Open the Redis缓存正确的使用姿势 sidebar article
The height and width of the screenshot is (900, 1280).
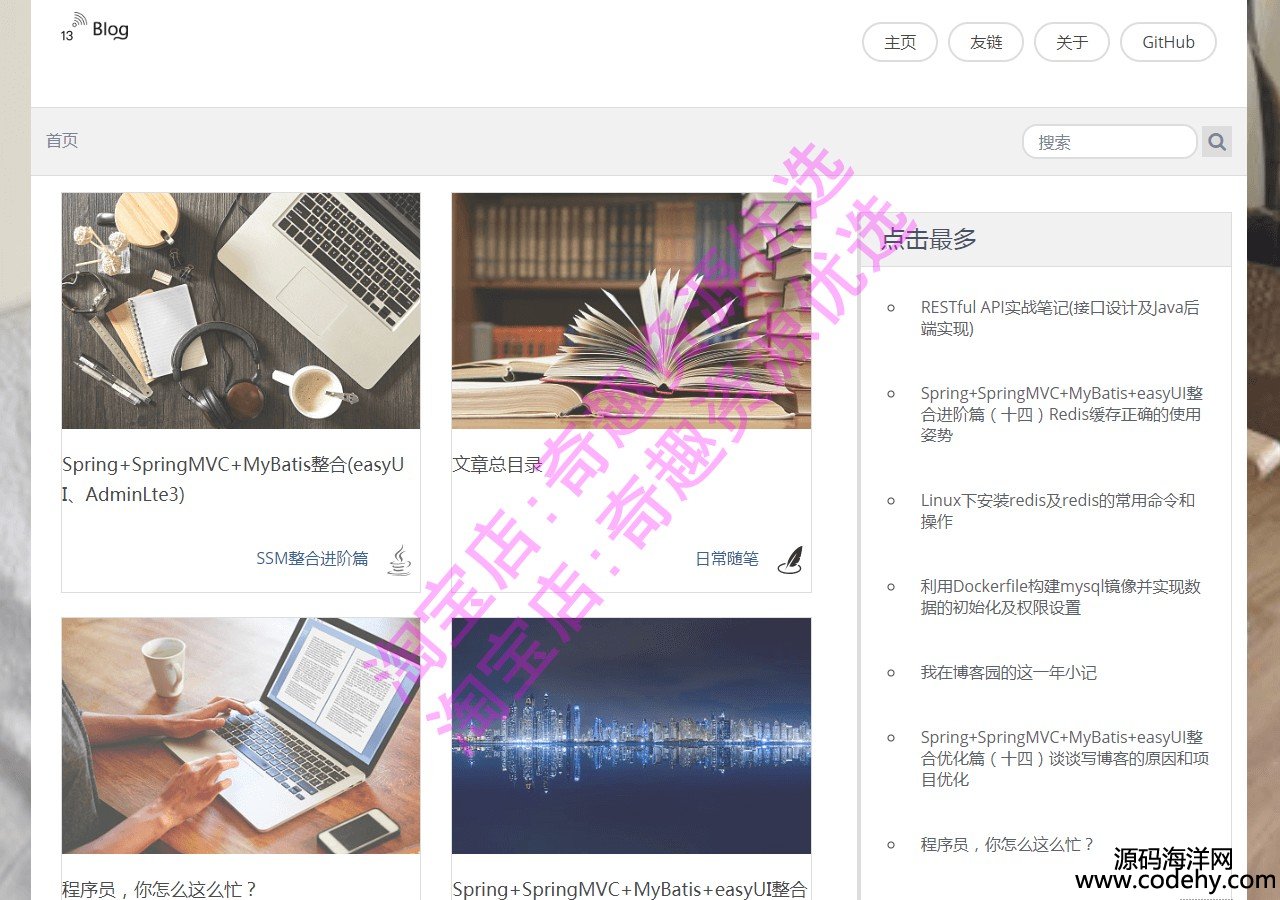[1062, 414]
